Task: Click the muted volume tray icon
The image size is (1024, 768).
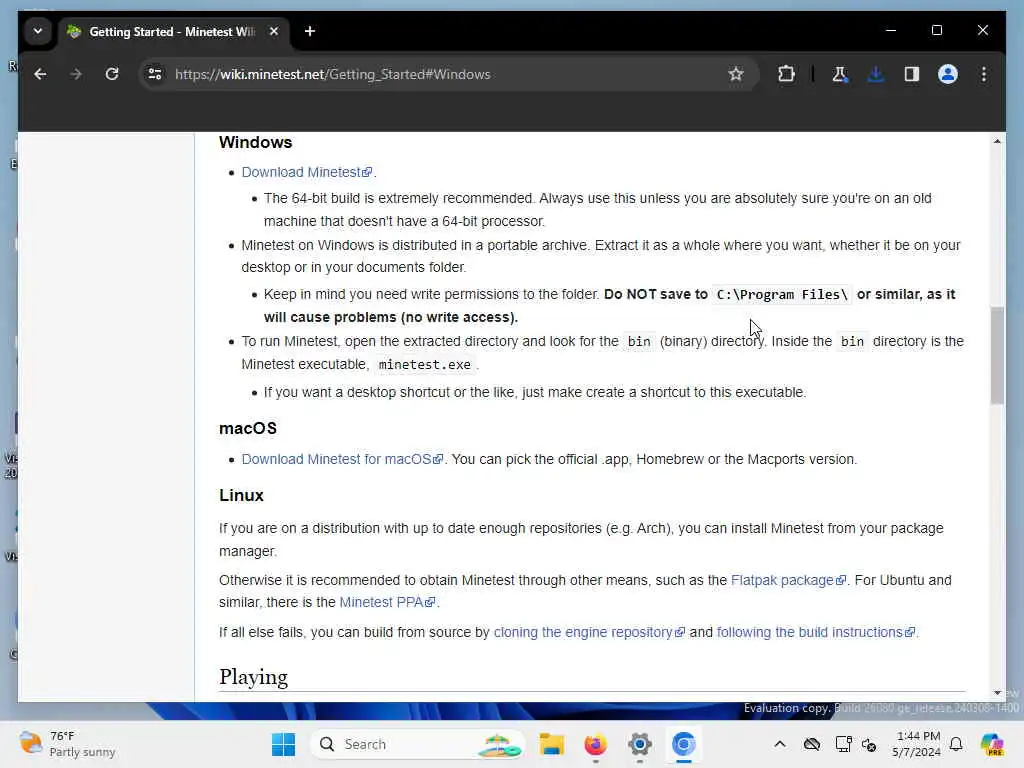Action: point(869,744)
